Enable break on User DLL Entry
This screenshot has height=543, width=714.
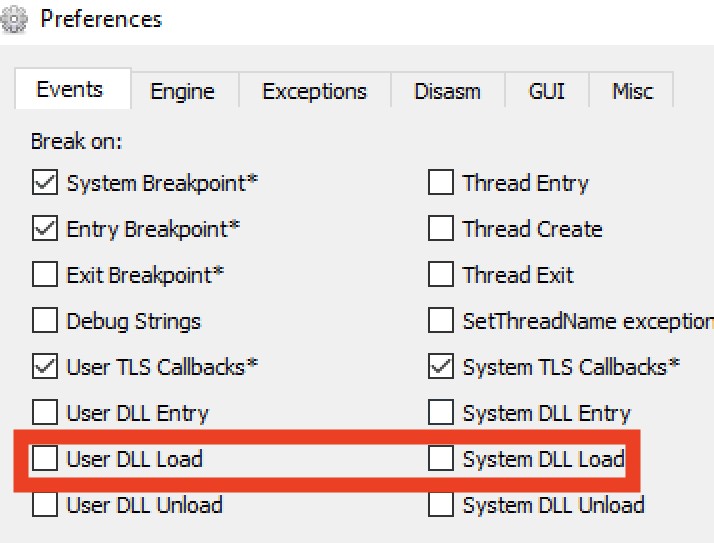[45, 413]
